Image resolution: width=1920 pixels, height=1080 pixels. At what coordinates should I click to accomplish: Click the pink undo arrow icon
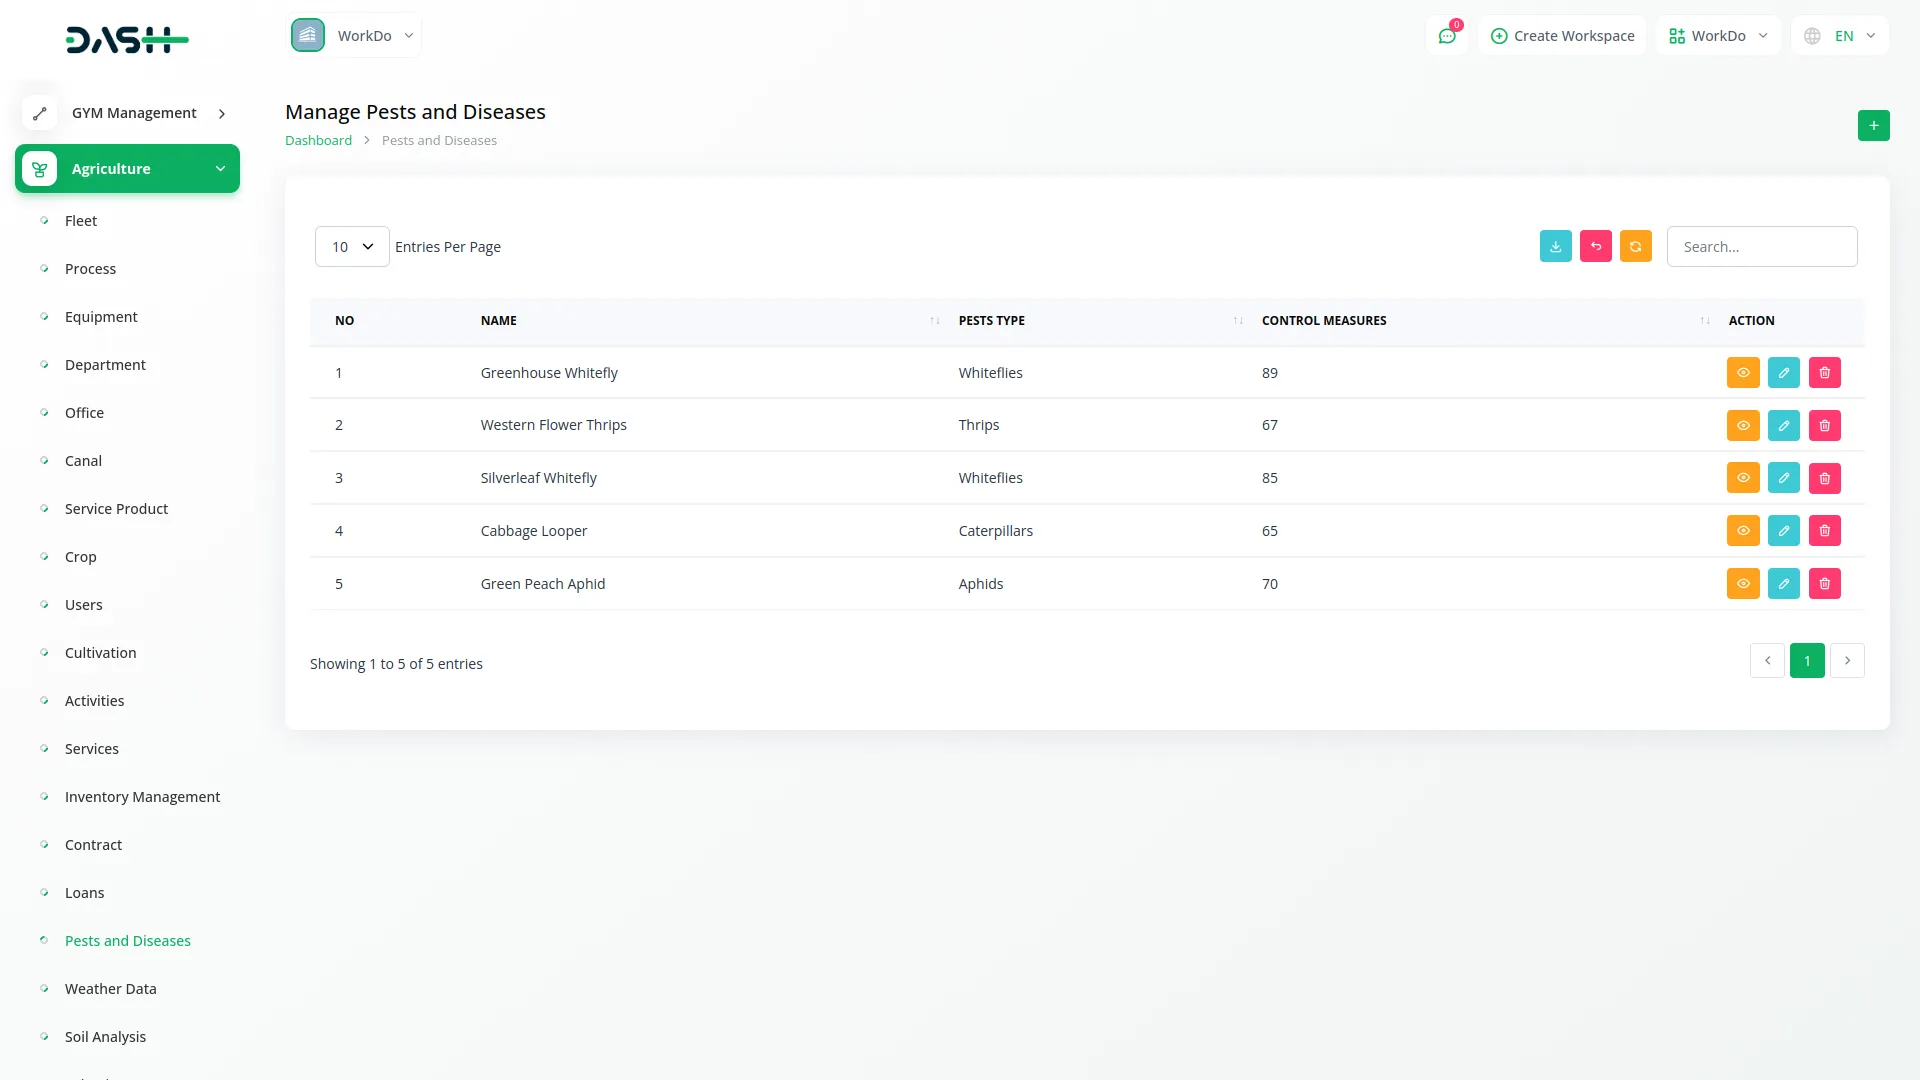[x=1595, y=246]
